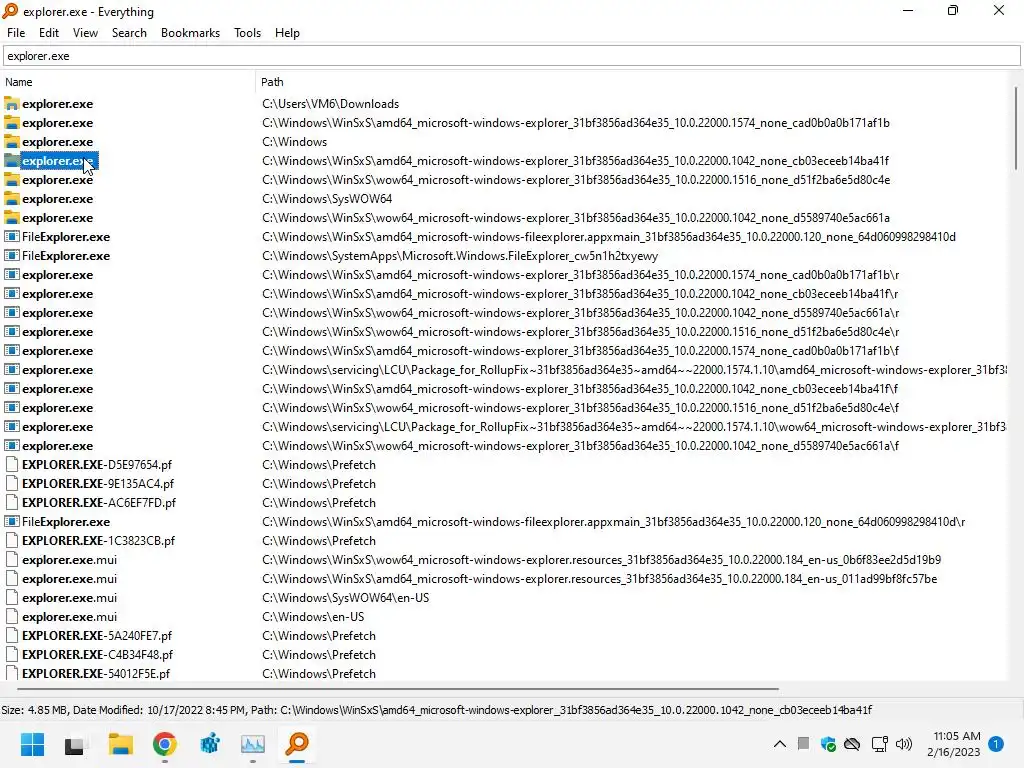This screenshot has height=768, width=1024.
Task: Click the horizontal scrollbar below results
Action: pos(398,688)
